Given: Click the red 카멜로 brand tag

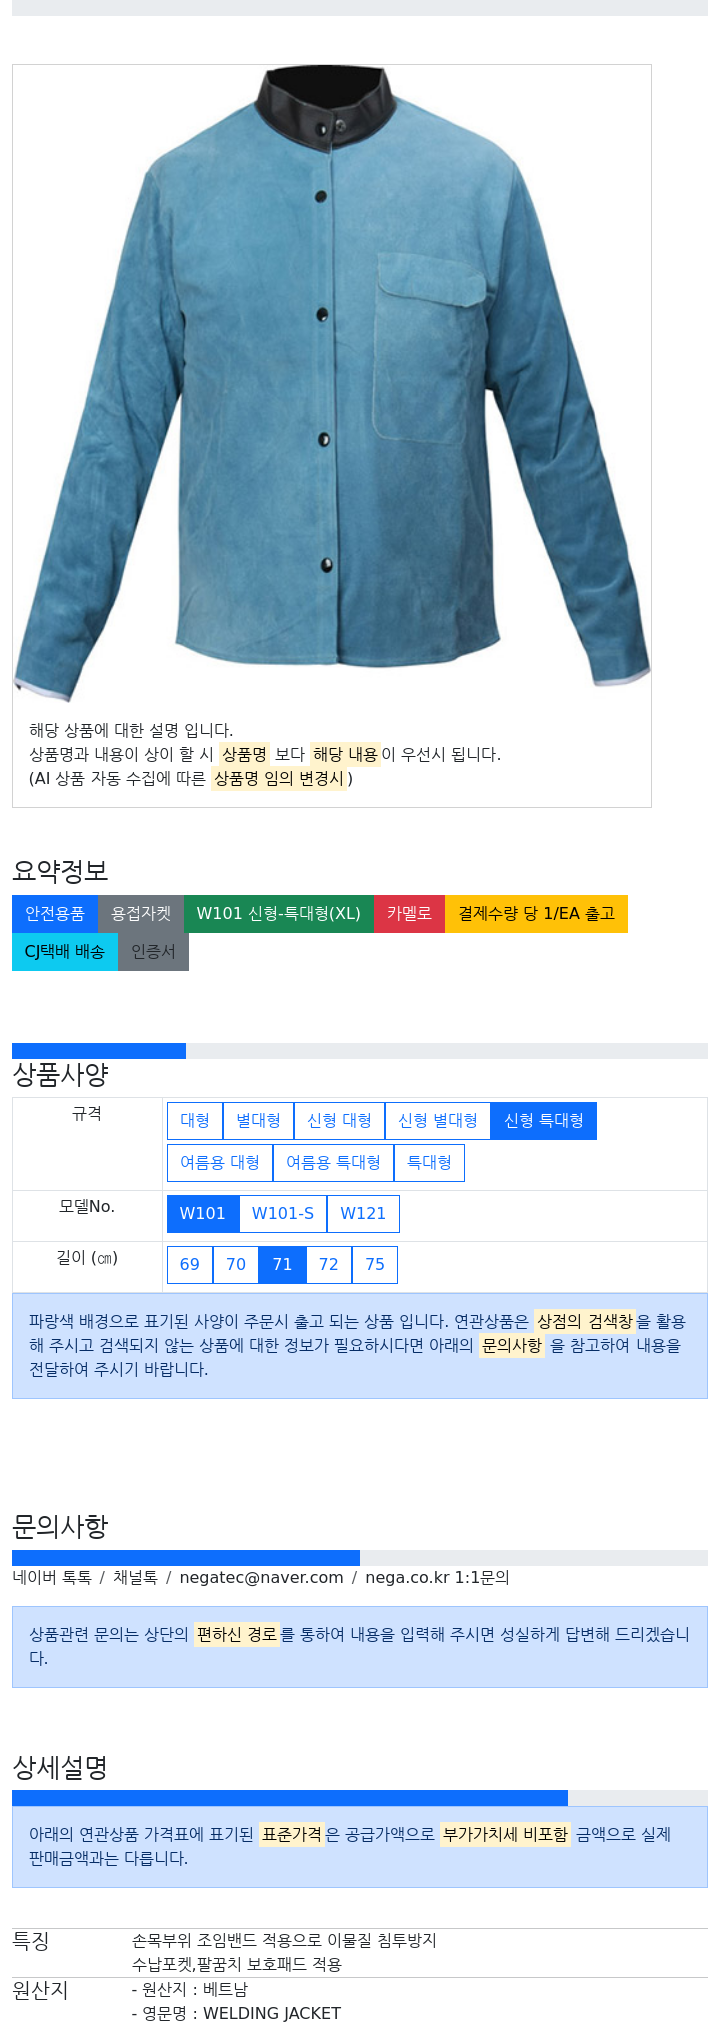Looking at the screenshot, I should (x=409, y=913).
